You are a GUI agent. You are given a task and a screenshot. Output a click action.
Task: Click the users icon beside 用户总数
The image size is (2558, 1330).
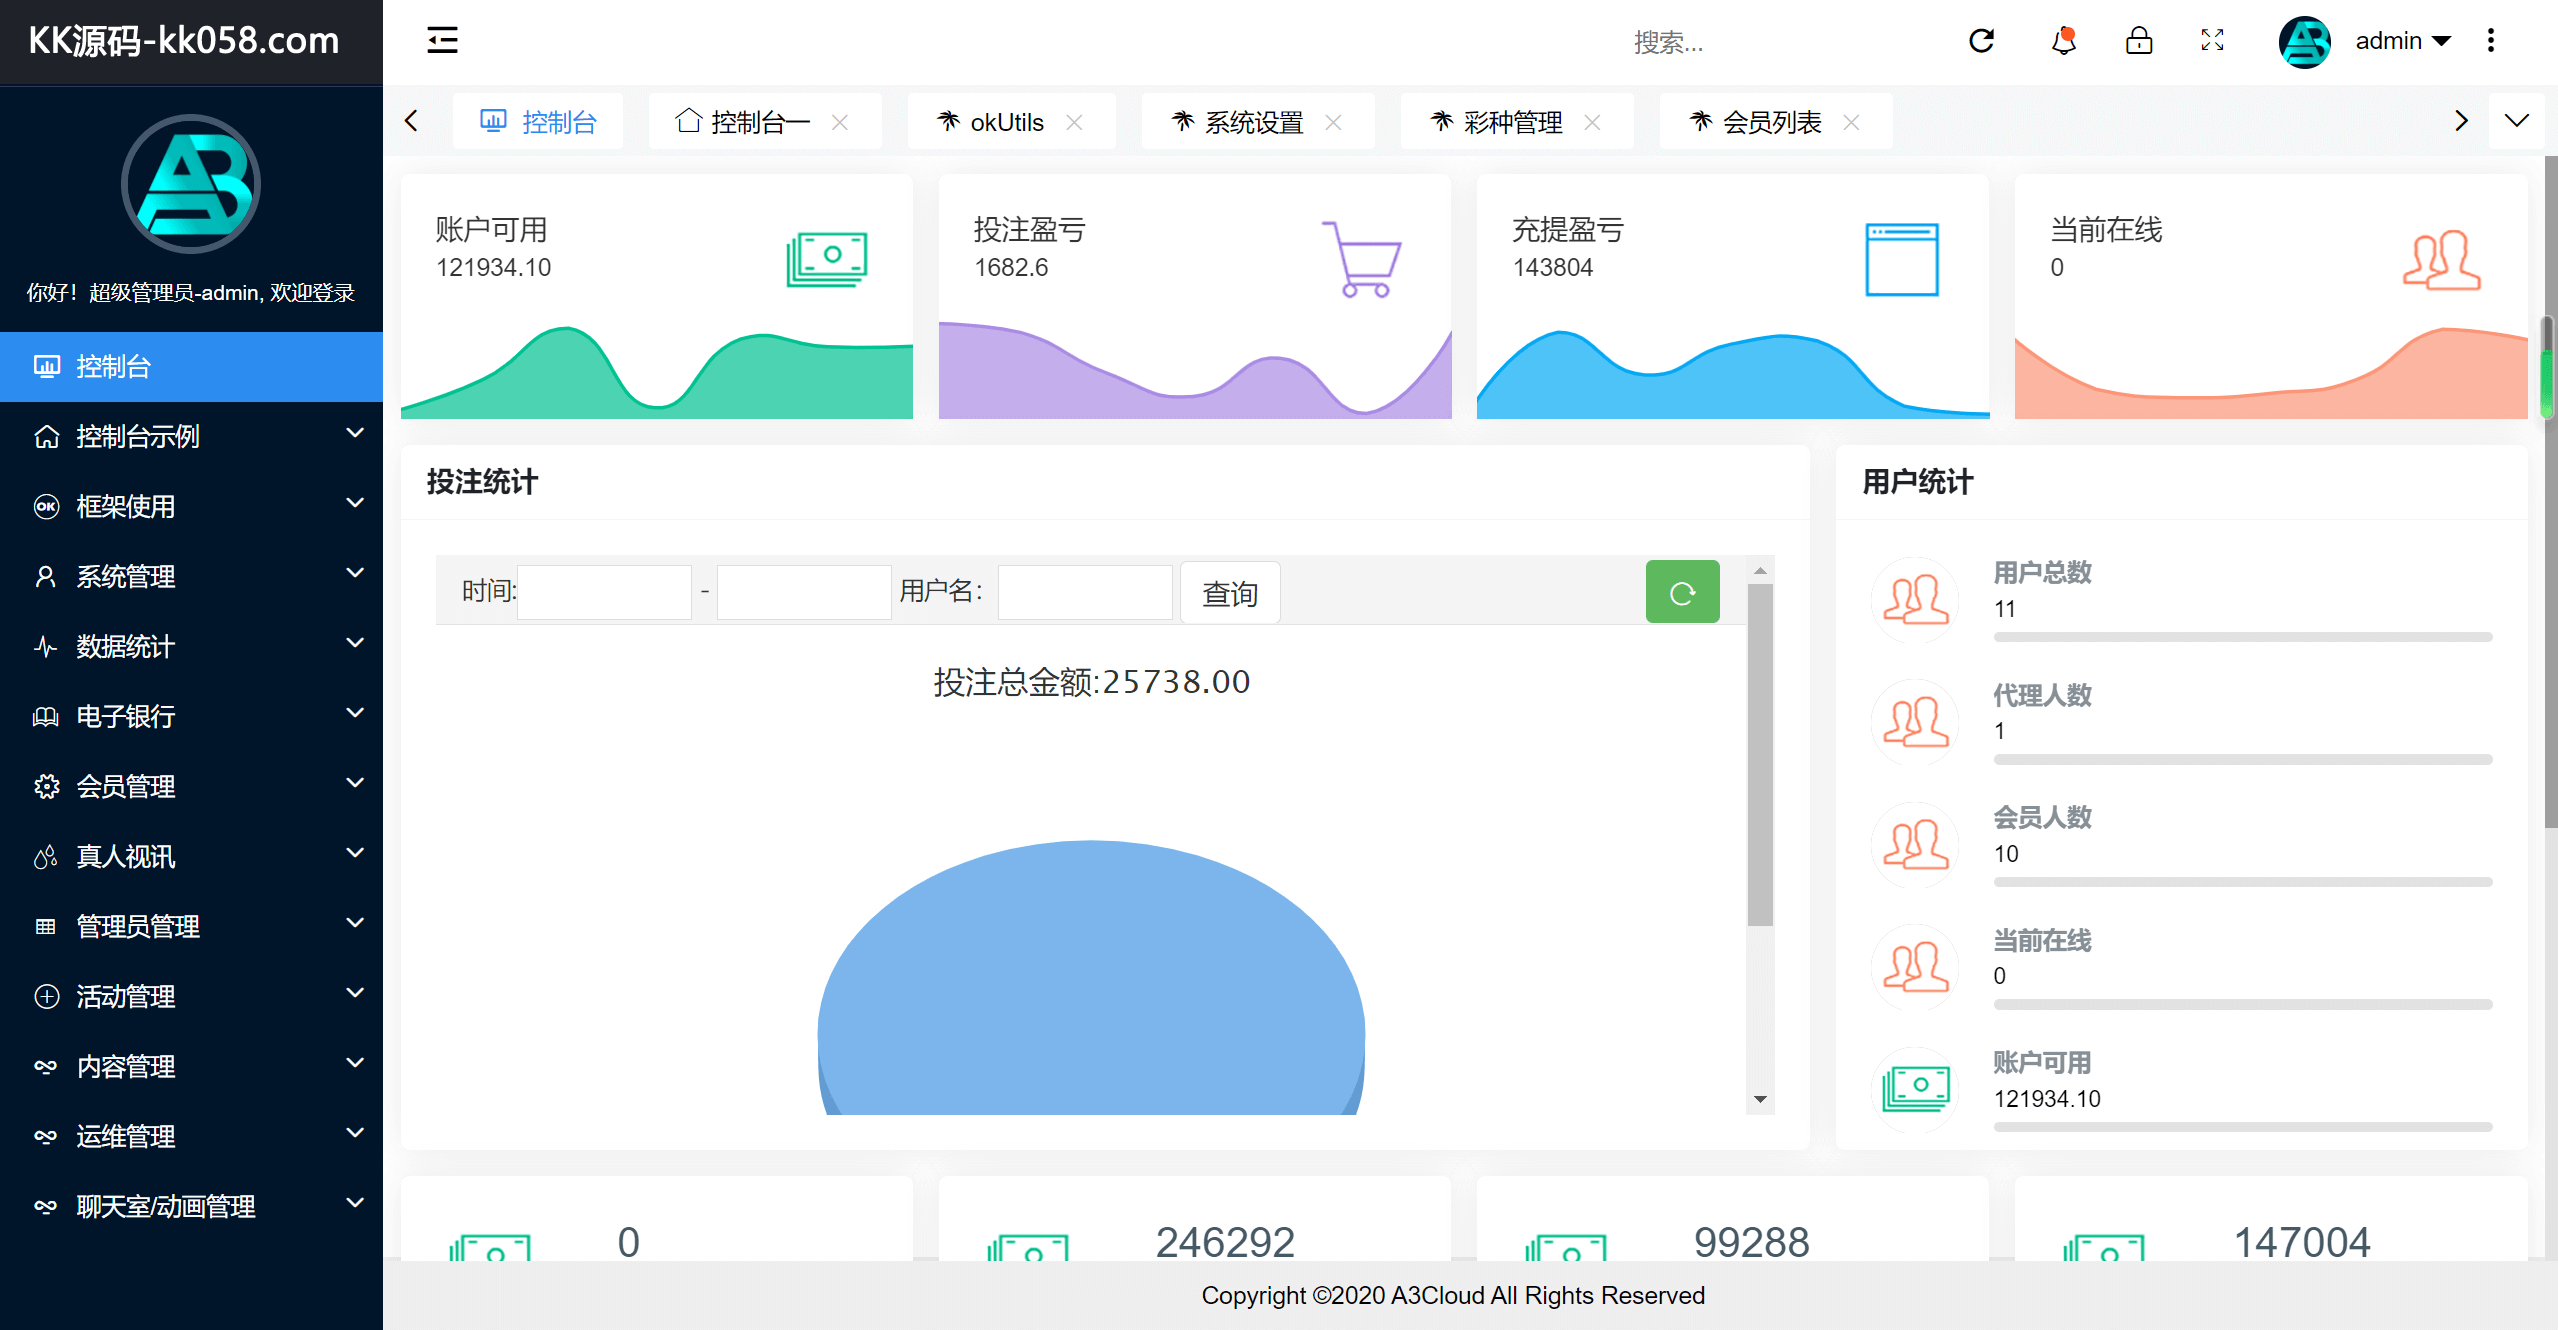(x=1915, y=600)
